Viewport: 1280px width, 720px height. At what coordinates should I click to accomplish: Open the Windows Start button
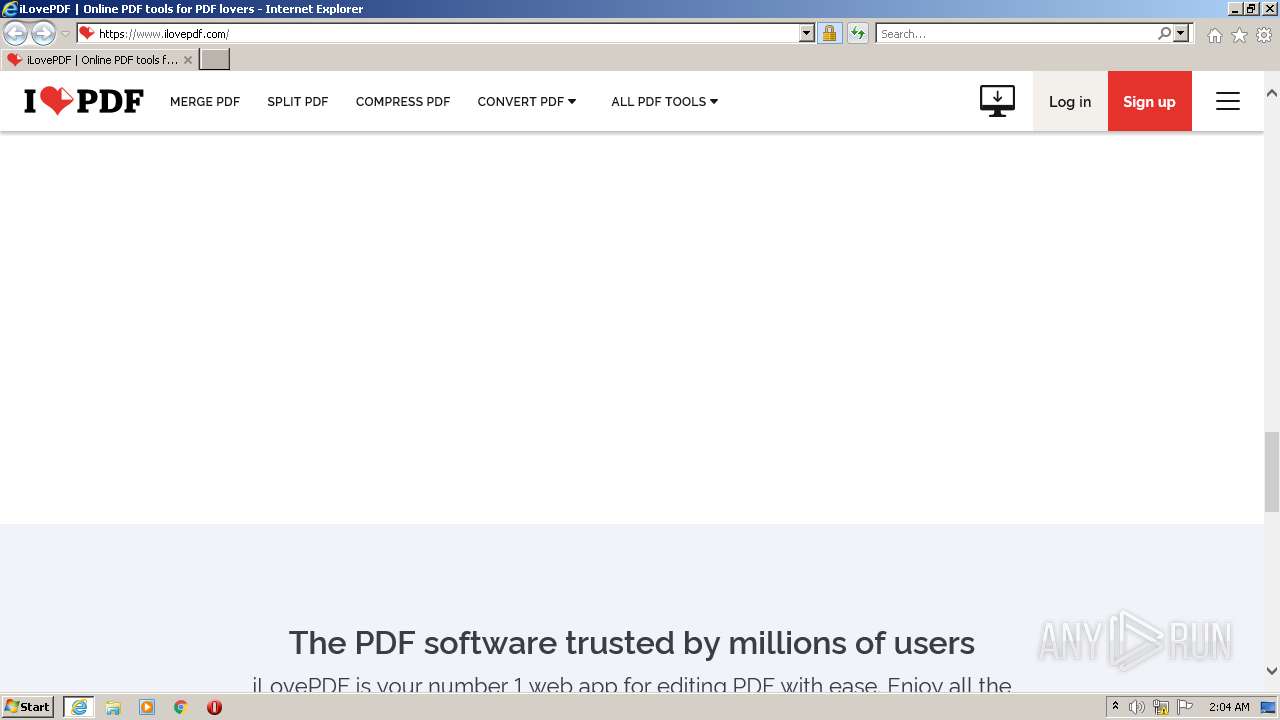tap(28, 706)
